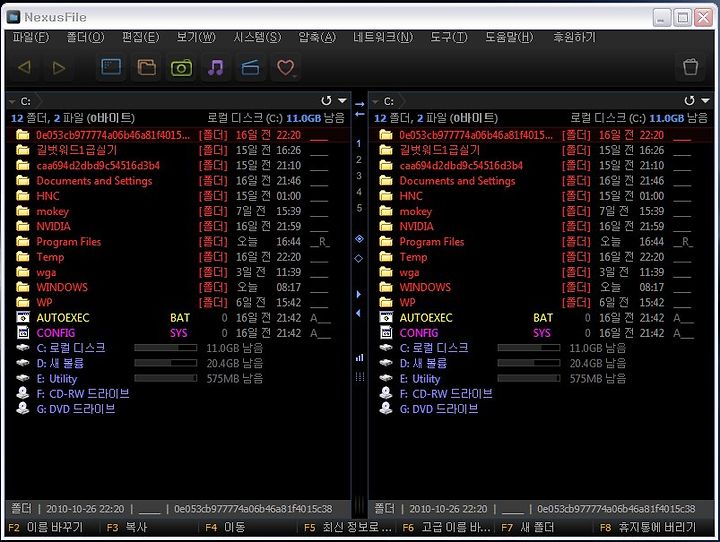Click the blue left triangle in center strip

[359, 313]
